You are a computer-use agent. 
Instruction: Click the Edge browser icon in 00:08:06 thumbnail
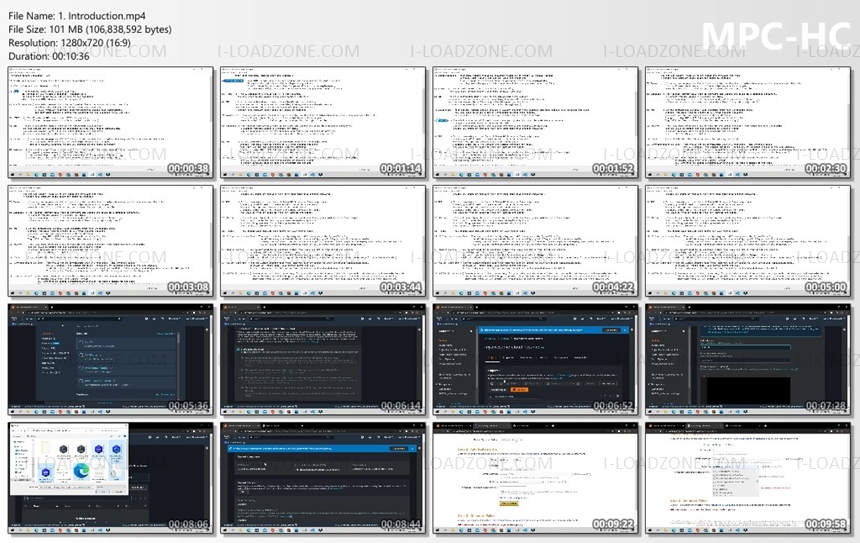81,471
